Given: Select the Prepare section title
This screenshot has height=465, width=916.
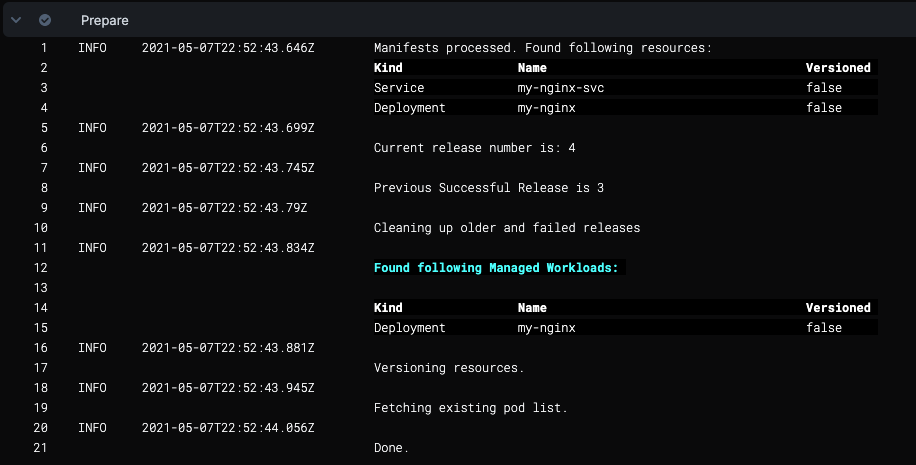Looking at the screenshot, I should click(x=104, y=20).
